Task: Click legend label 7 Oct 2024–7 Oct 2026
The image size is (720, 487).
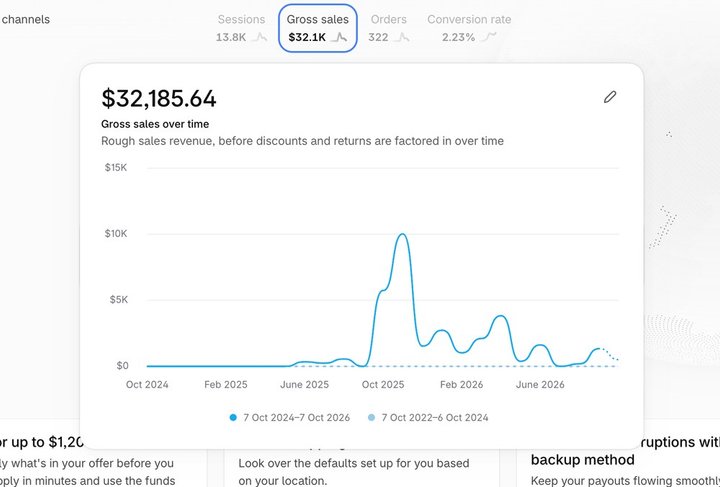Action: 297,418
